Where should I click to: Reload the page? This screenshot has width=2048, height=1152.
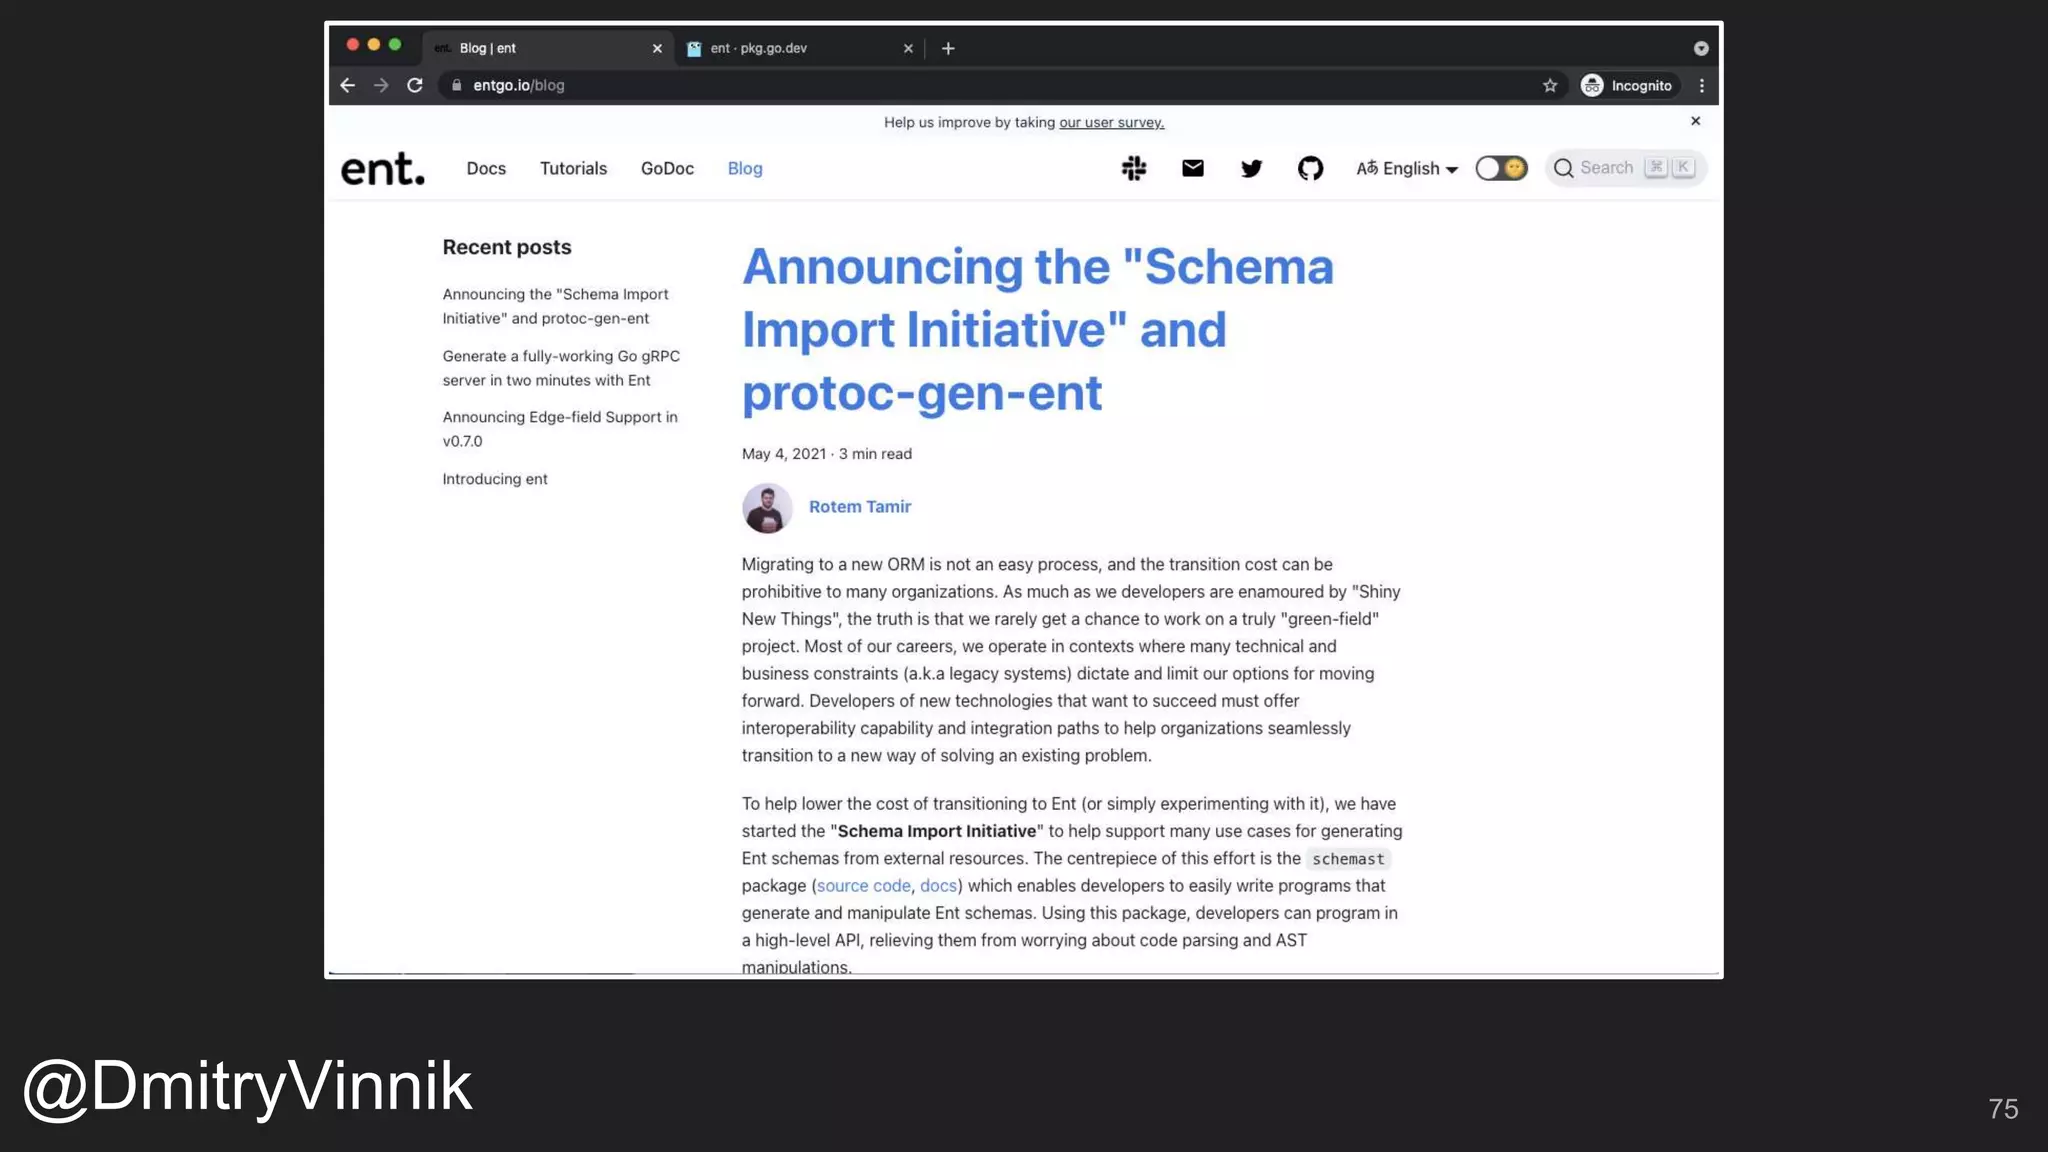coord(415,86)
